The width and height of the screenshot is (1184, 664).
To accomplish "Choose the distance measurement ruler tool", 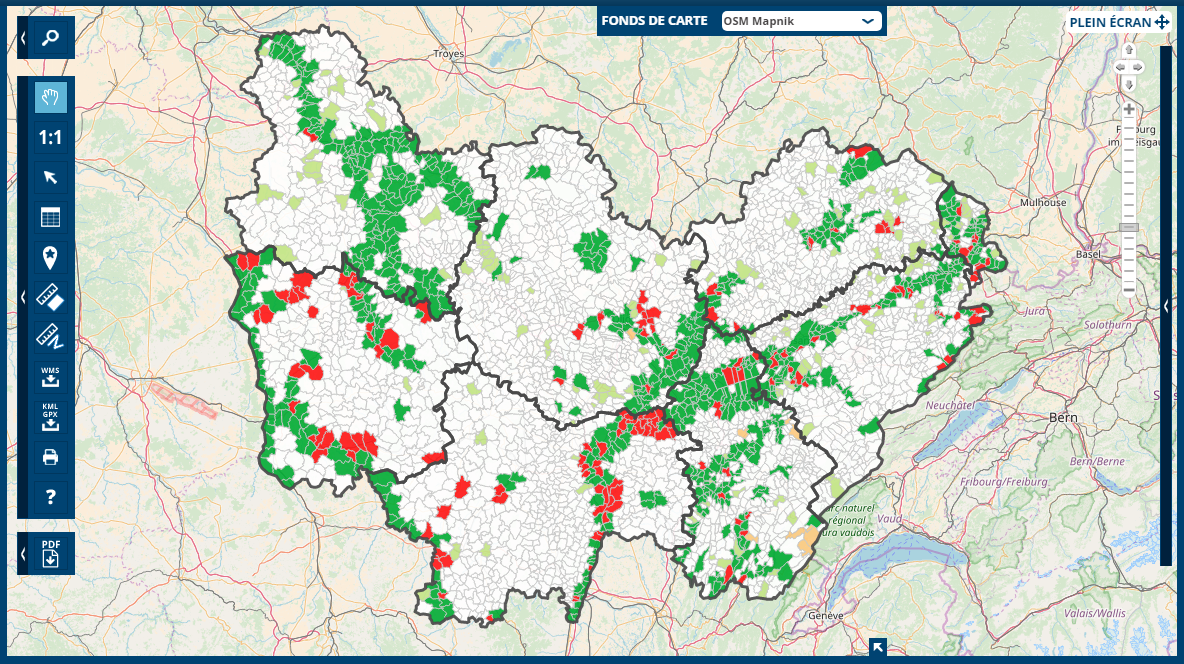I will pyautogui.click(x=51, y=336).
